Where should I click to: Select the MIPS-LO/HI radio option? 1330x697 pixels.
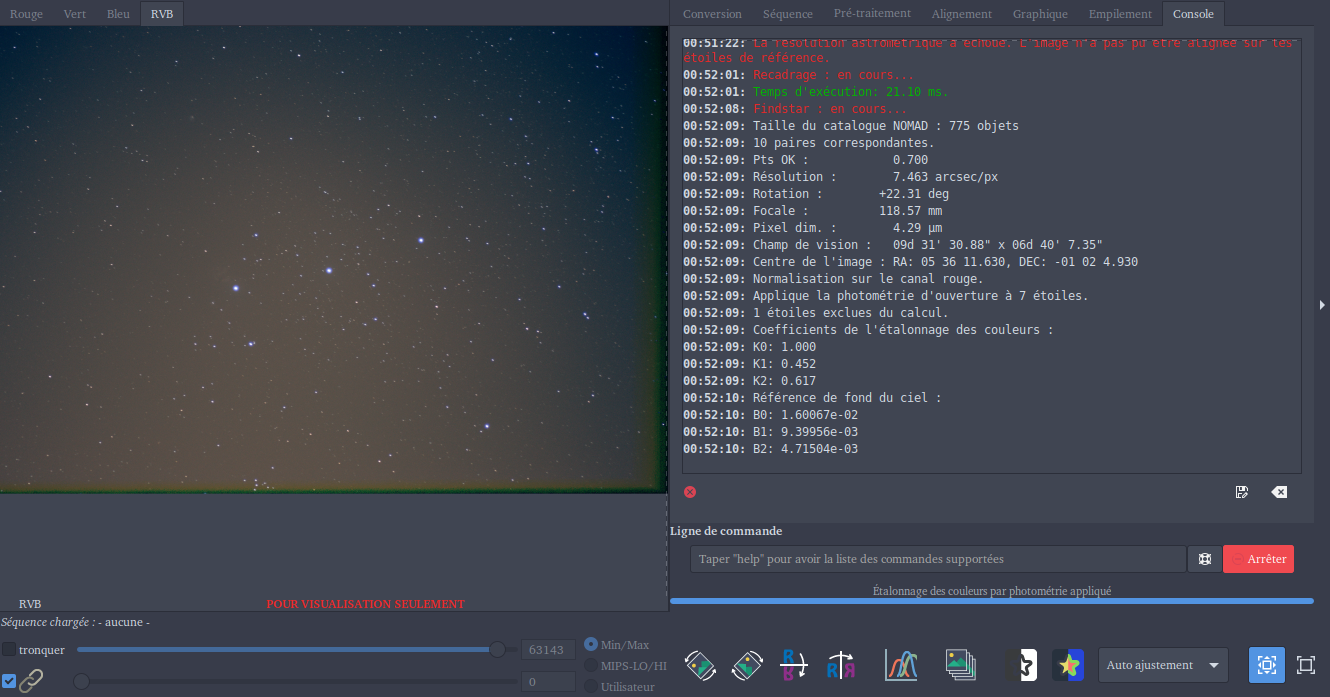[591, 666]
